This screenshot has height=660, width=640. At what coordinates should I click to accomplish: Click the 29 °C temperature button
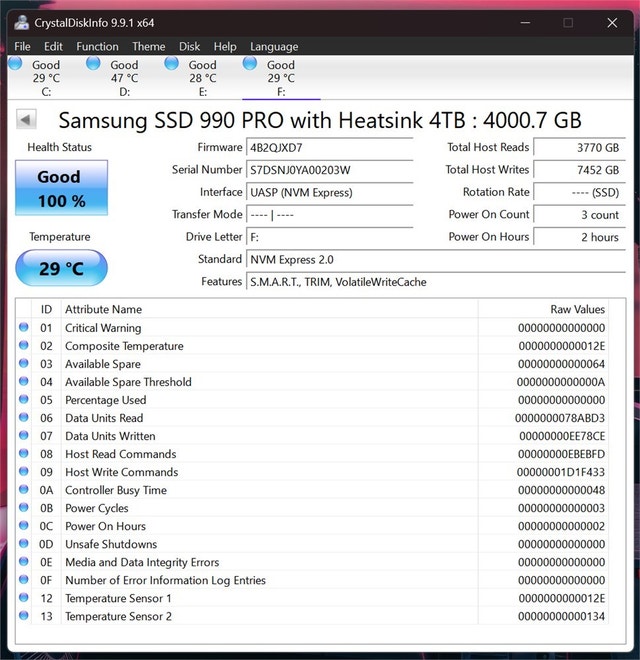[x=61, y=268]
